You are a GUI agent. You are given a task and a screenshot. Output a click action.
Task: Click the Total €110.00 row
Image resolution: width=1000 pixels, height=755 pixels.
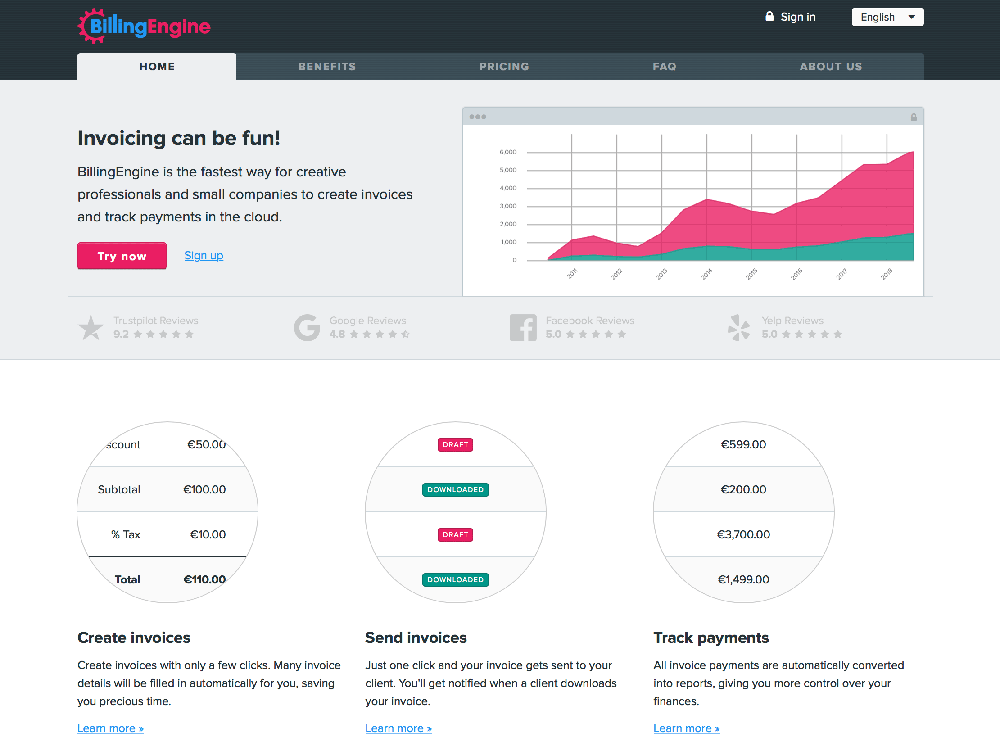[x=168, y=579]
